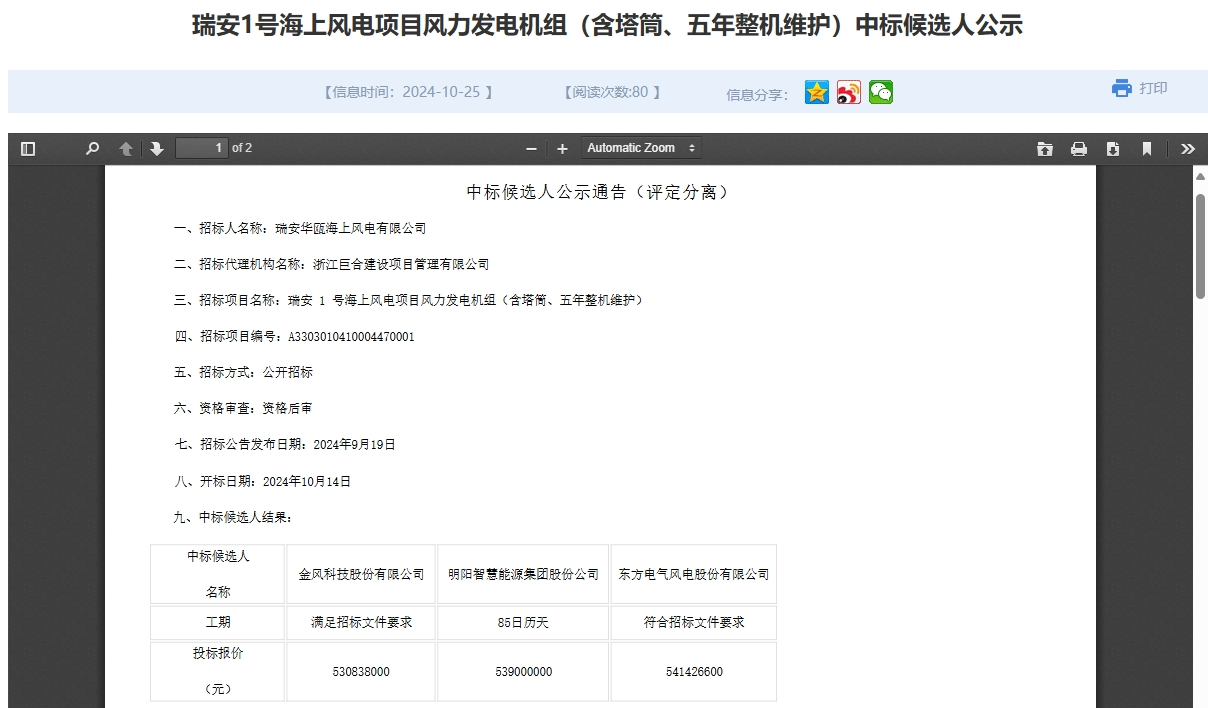Zoom in with the plus button
1208x708 pixels.
coord(562,149)
